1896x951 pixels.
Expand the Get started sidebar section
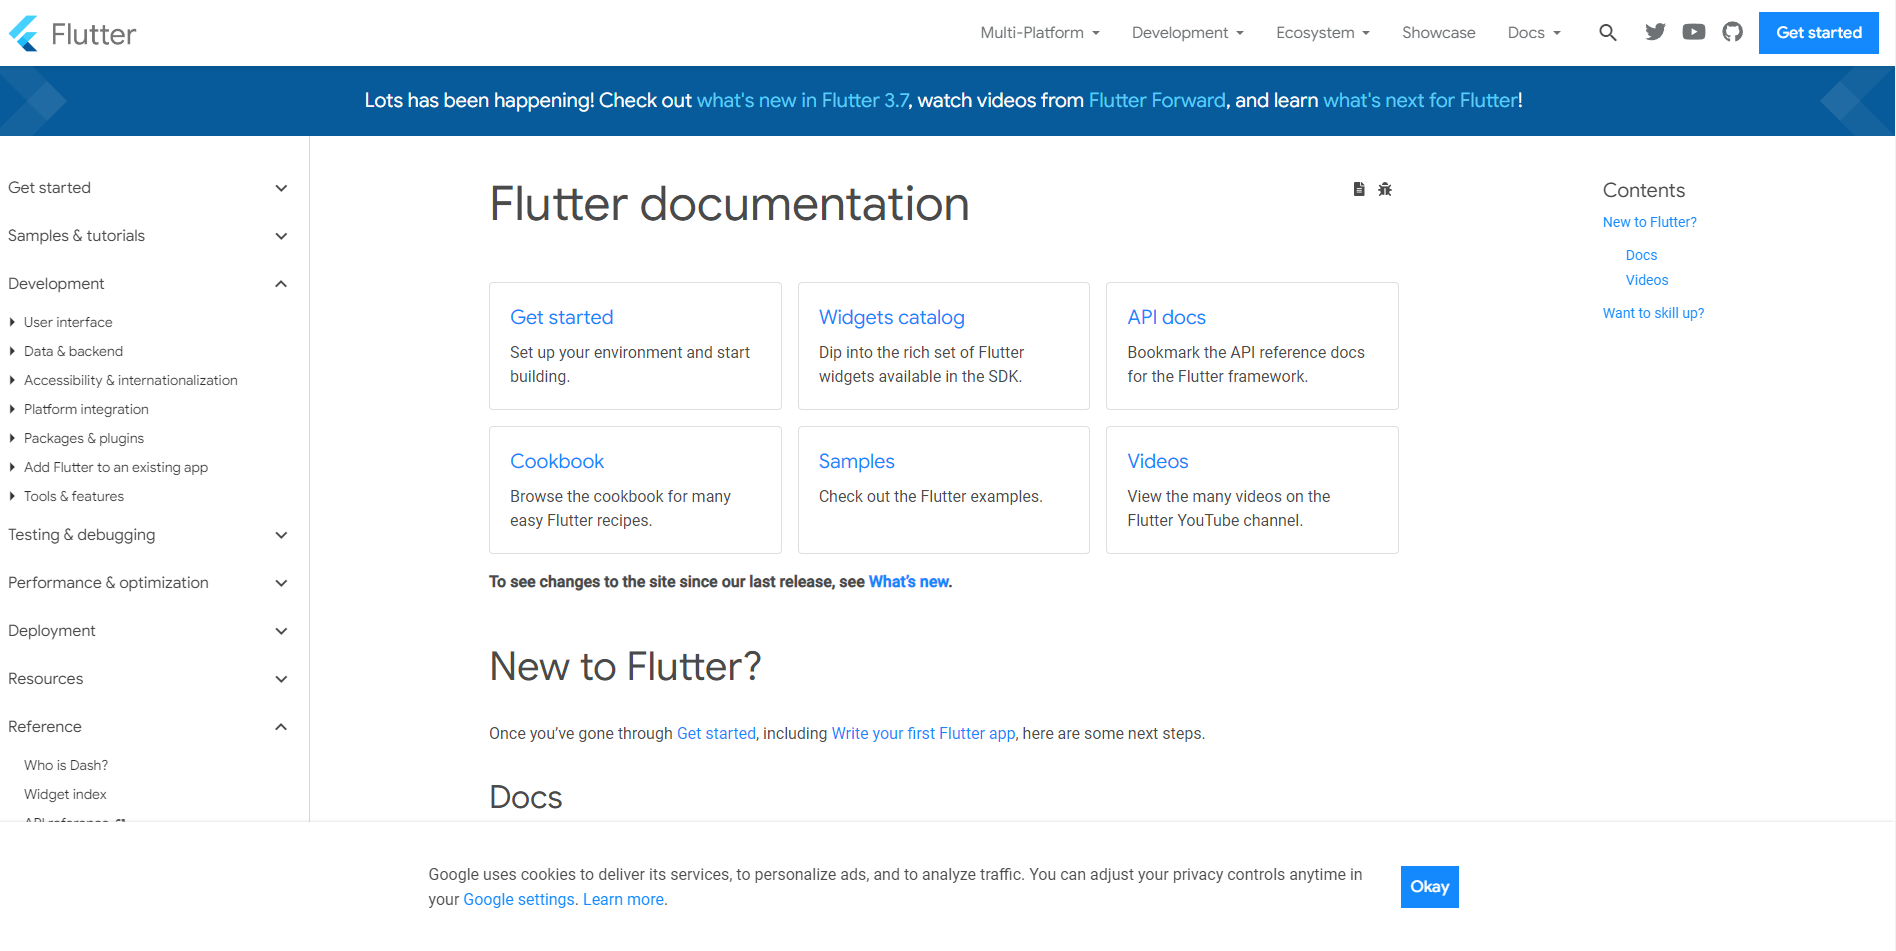[x=148, y=188]
